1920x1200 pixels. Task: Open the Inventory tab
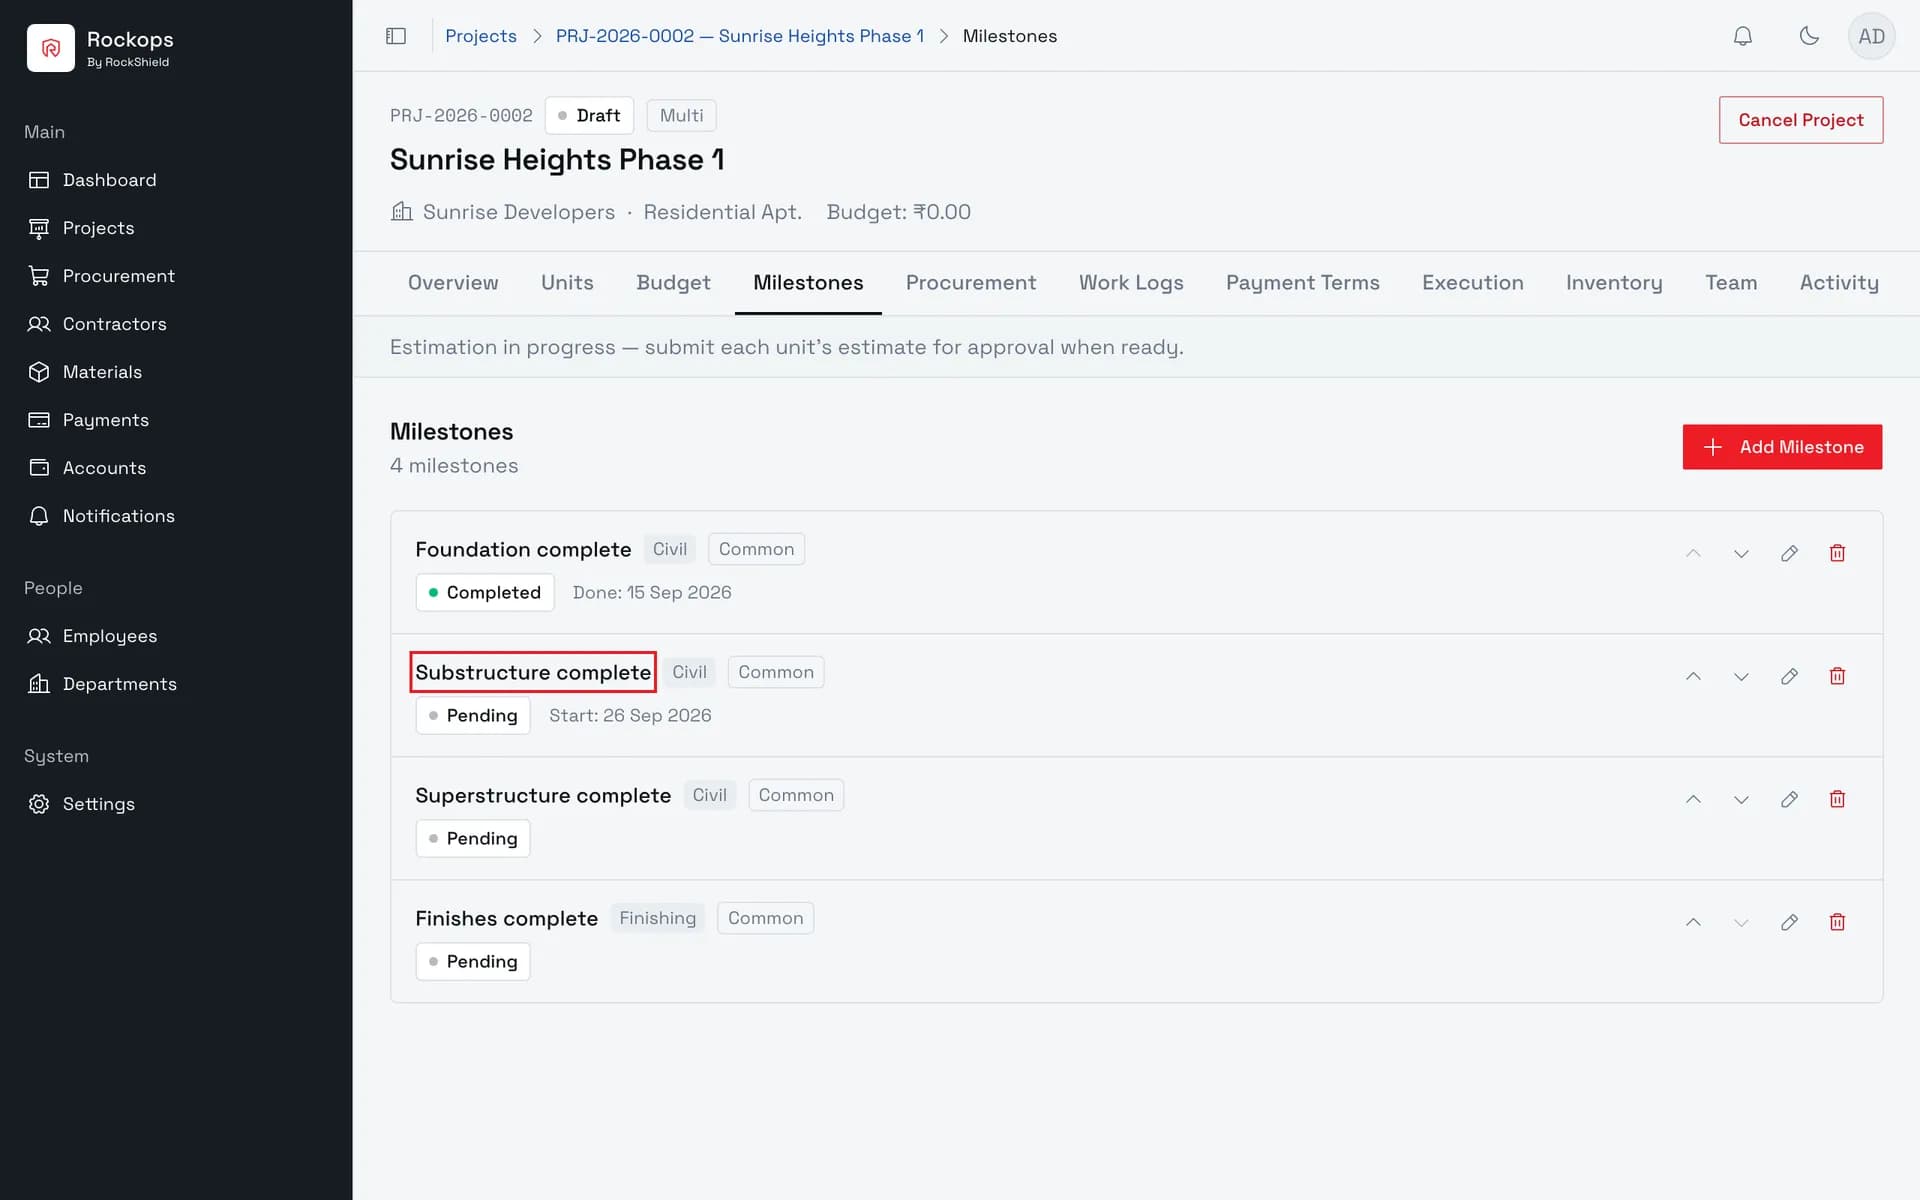coord(1614,283)
